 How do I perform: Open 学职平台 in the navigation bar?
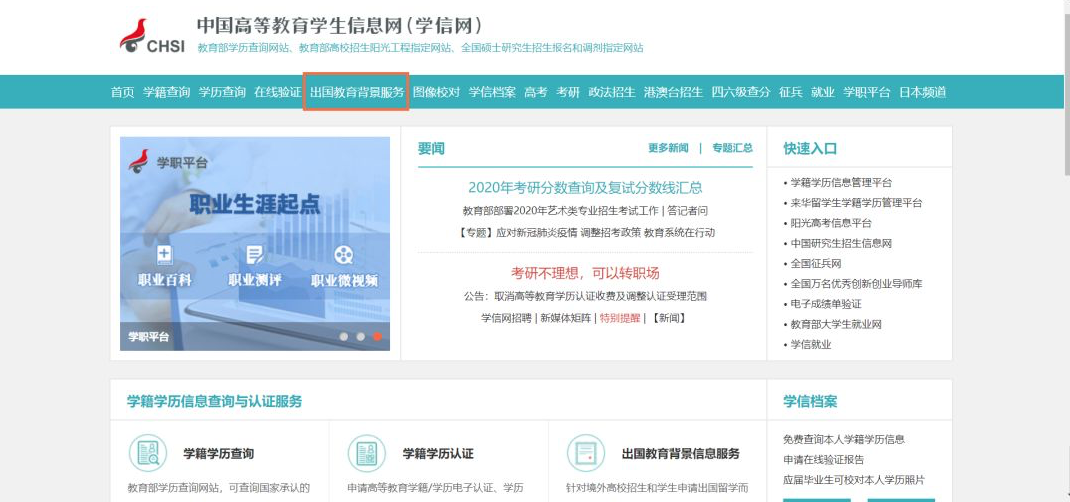point(867,92)
